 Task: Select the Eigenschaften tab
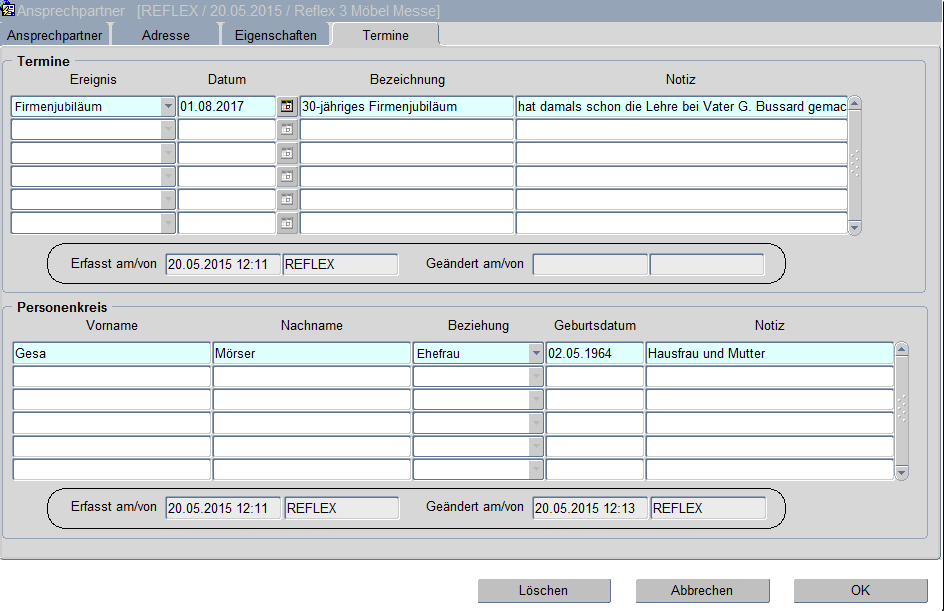[x=275, y=35]
